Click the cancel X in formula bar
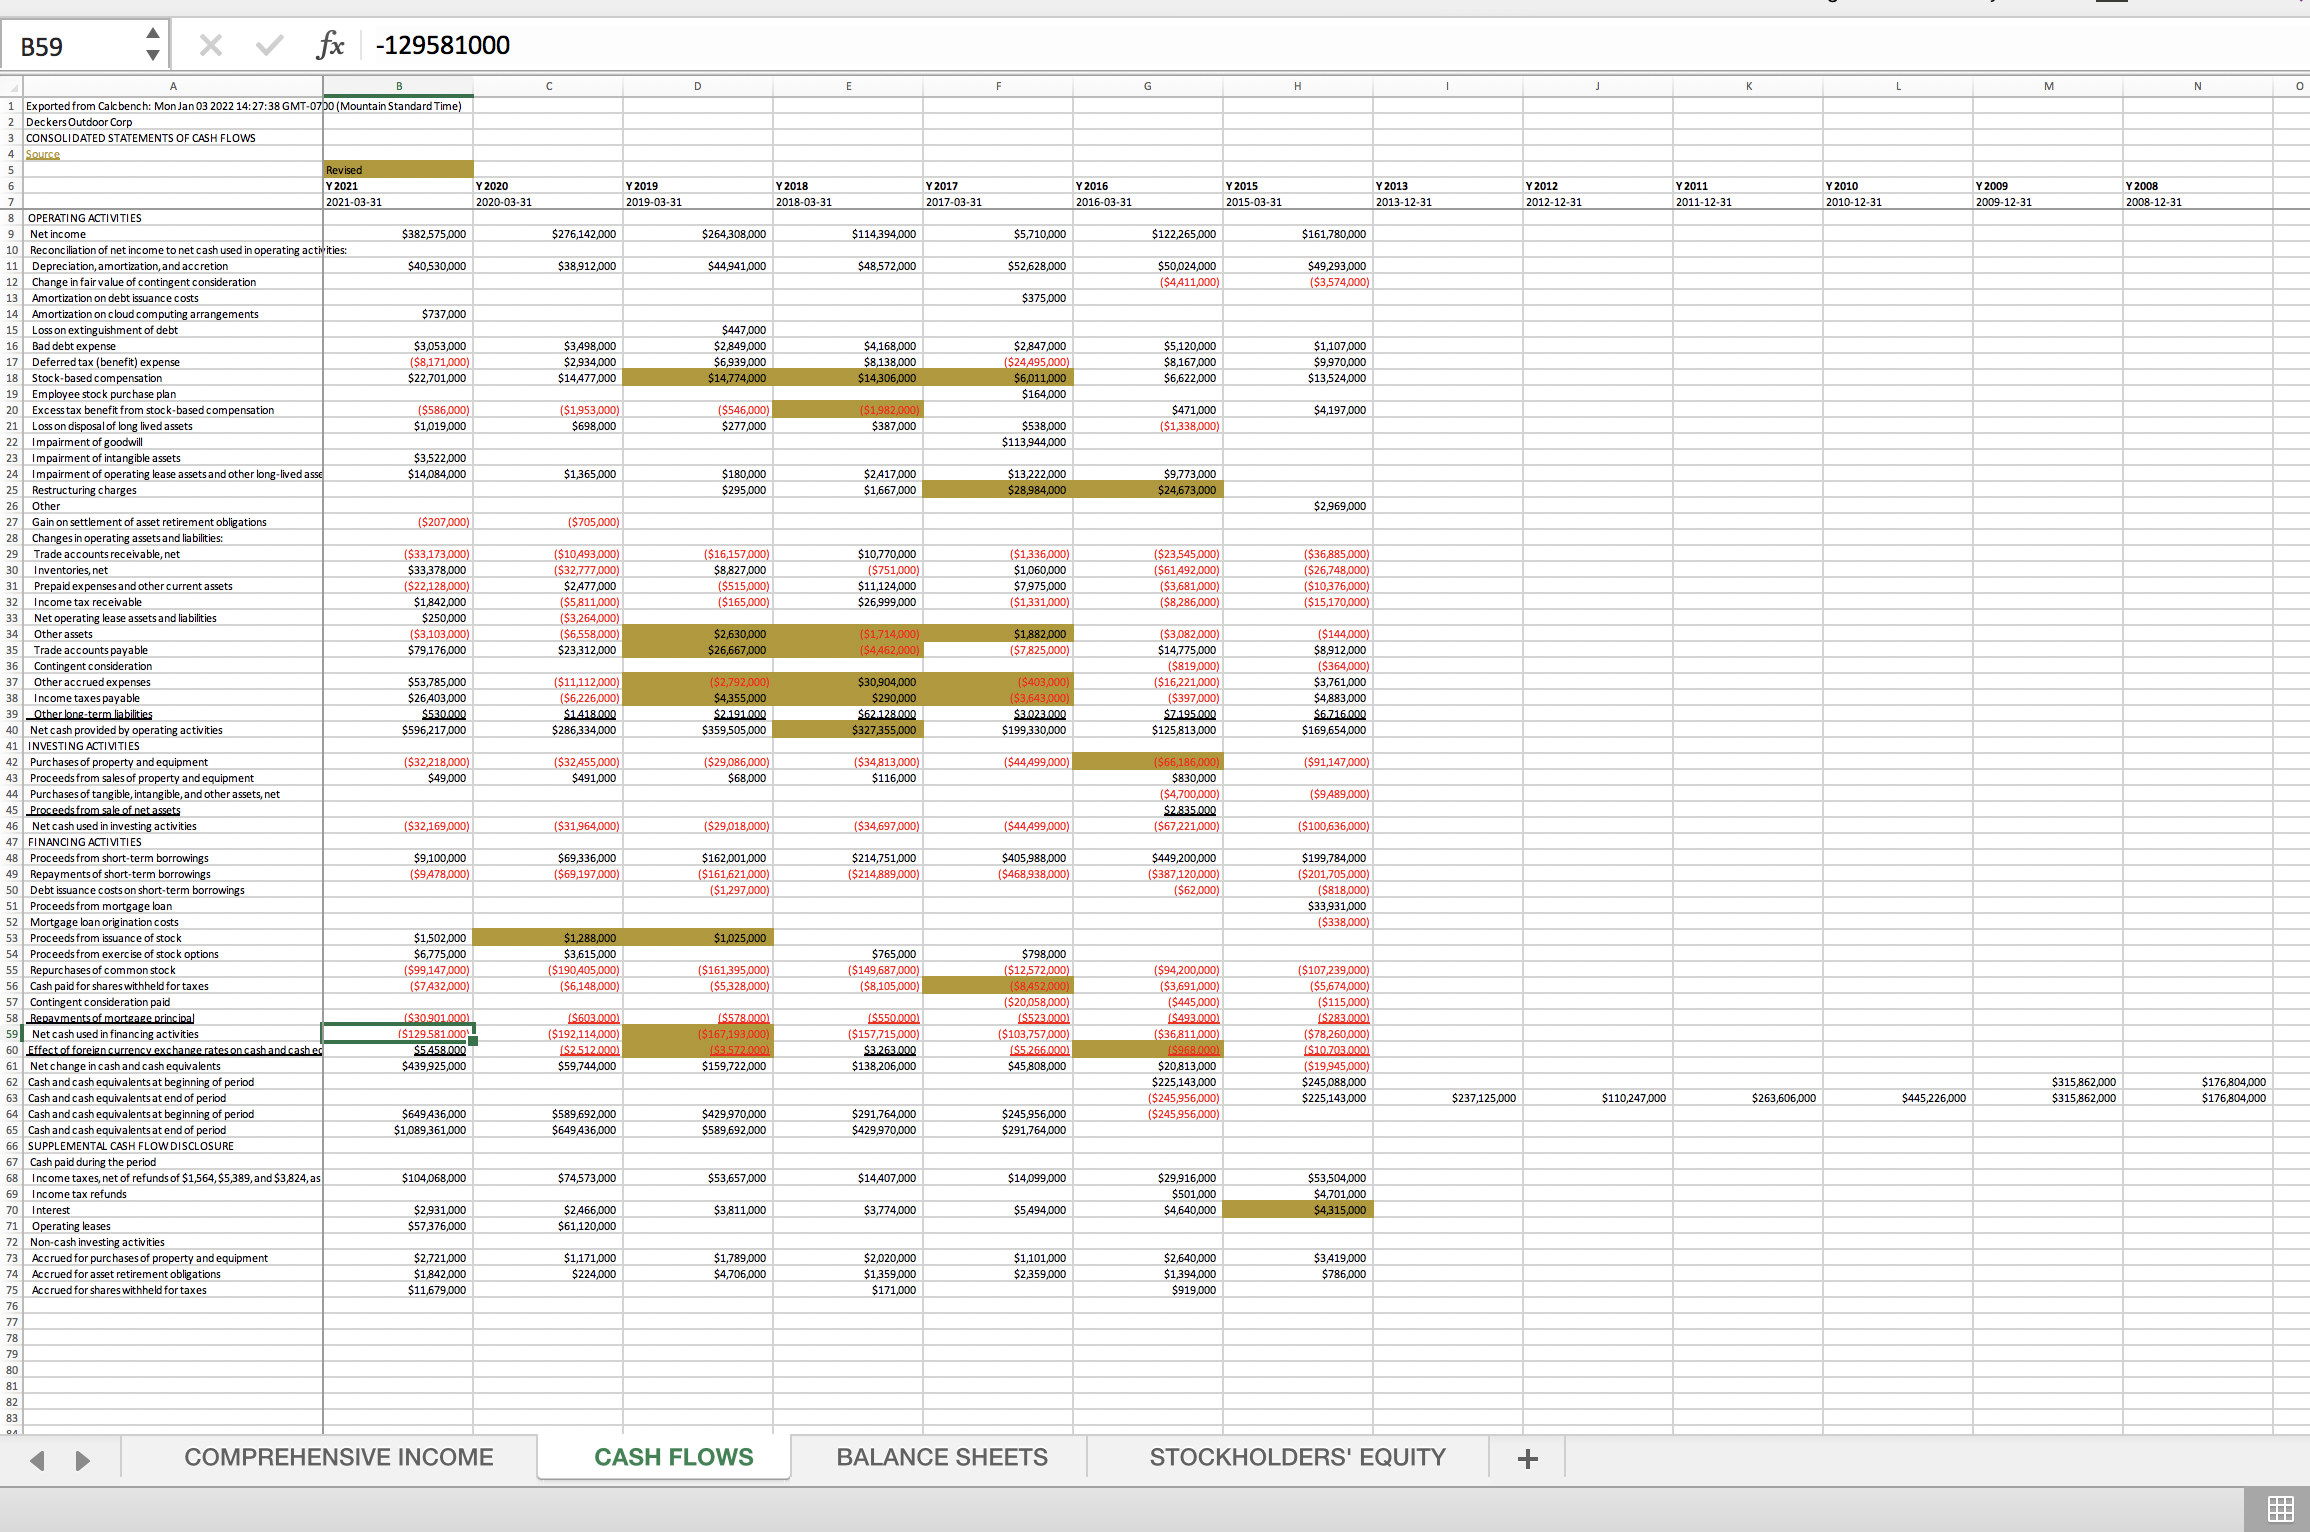 (x=210, y=45)
